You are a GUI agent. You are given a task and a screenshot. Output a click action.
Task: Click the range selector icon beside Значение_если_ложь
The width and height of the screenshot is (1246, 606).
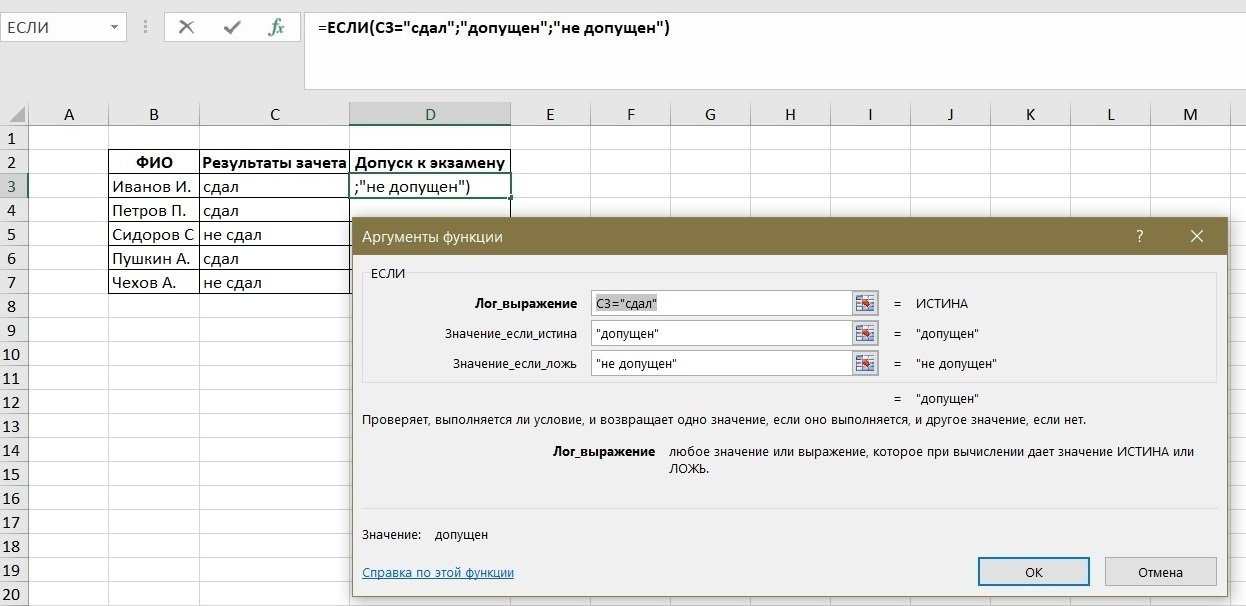[866, 363]
